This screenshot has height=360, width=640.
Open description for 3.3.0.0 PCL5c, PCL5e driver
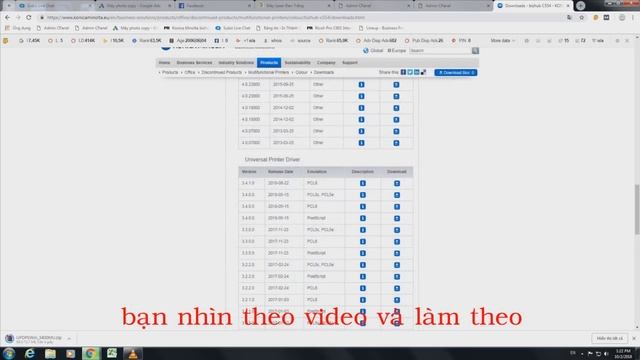(x=362, y=230)
